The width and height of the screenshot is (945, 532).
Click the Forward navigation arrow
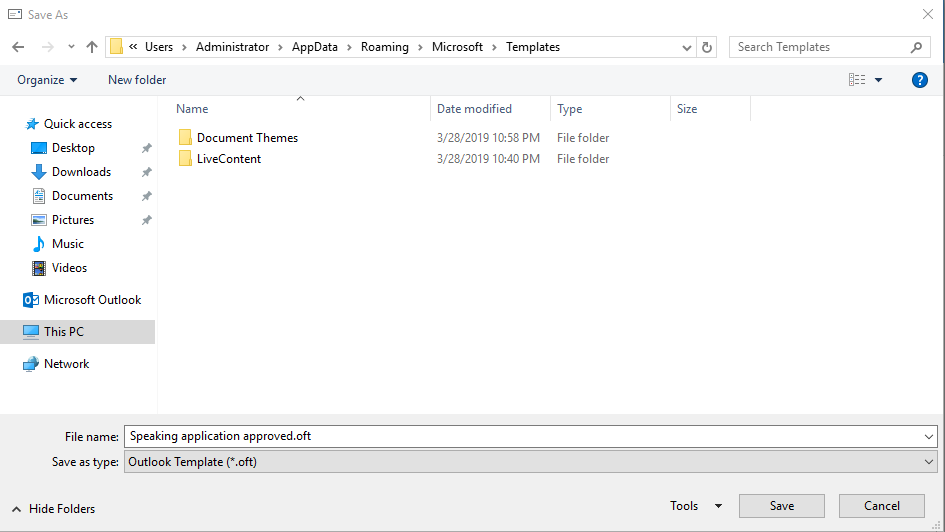(x=48, y=47)
